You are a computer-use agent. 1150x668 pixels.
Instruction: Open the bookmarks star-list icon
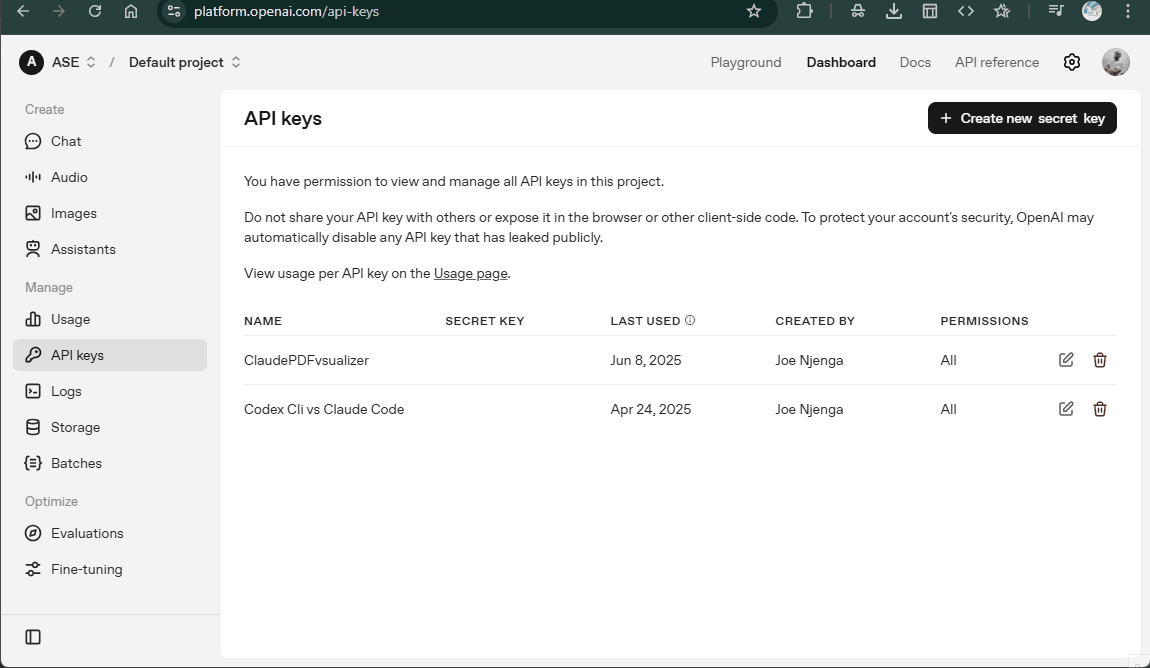click(x=1002, y=11)
